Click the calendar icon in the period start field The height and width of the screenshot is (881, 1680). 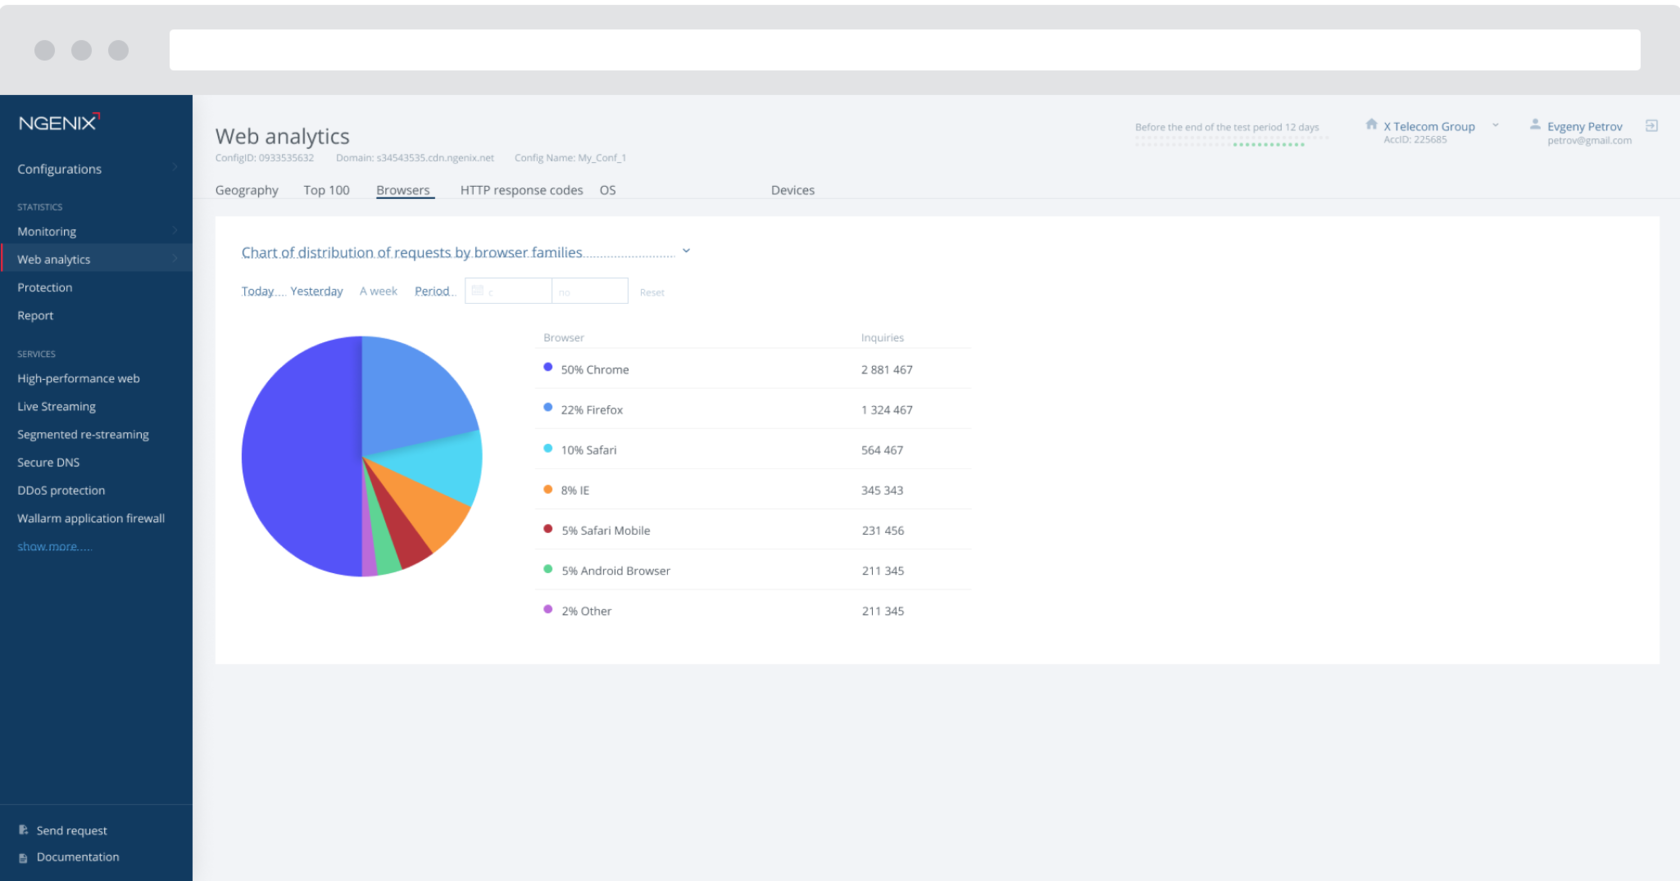[x=477, y=290]
